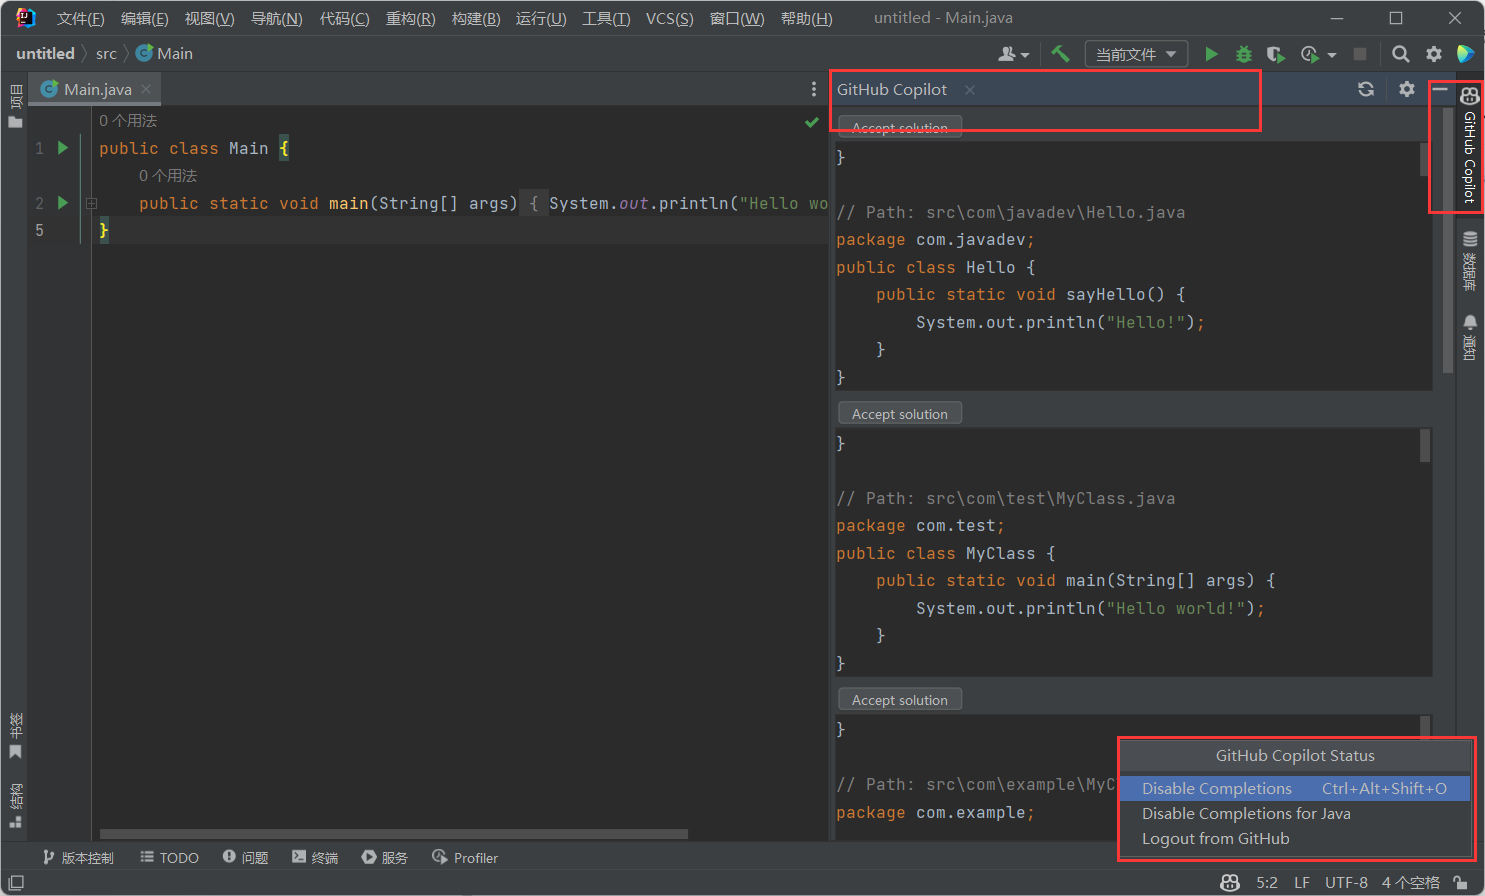This screenshot has width=1485, height=896.
Task: Select Disable Completions for Java
Action: 1295,814
